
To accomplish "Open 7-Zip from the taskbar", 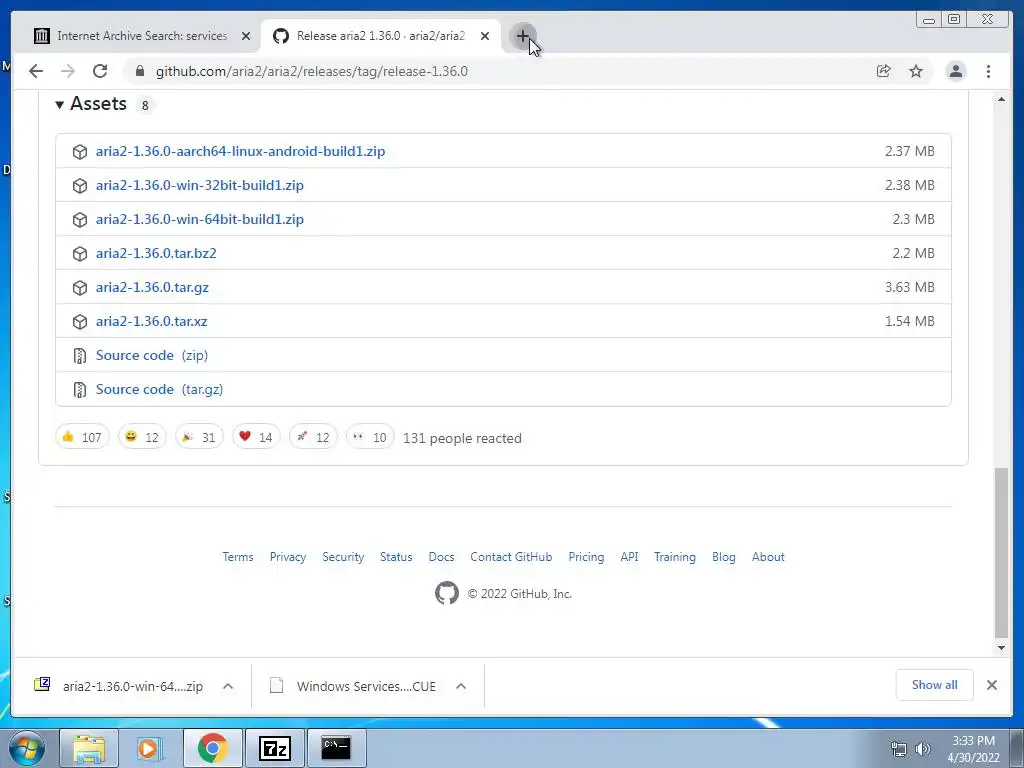I will (x=274, y=748).
